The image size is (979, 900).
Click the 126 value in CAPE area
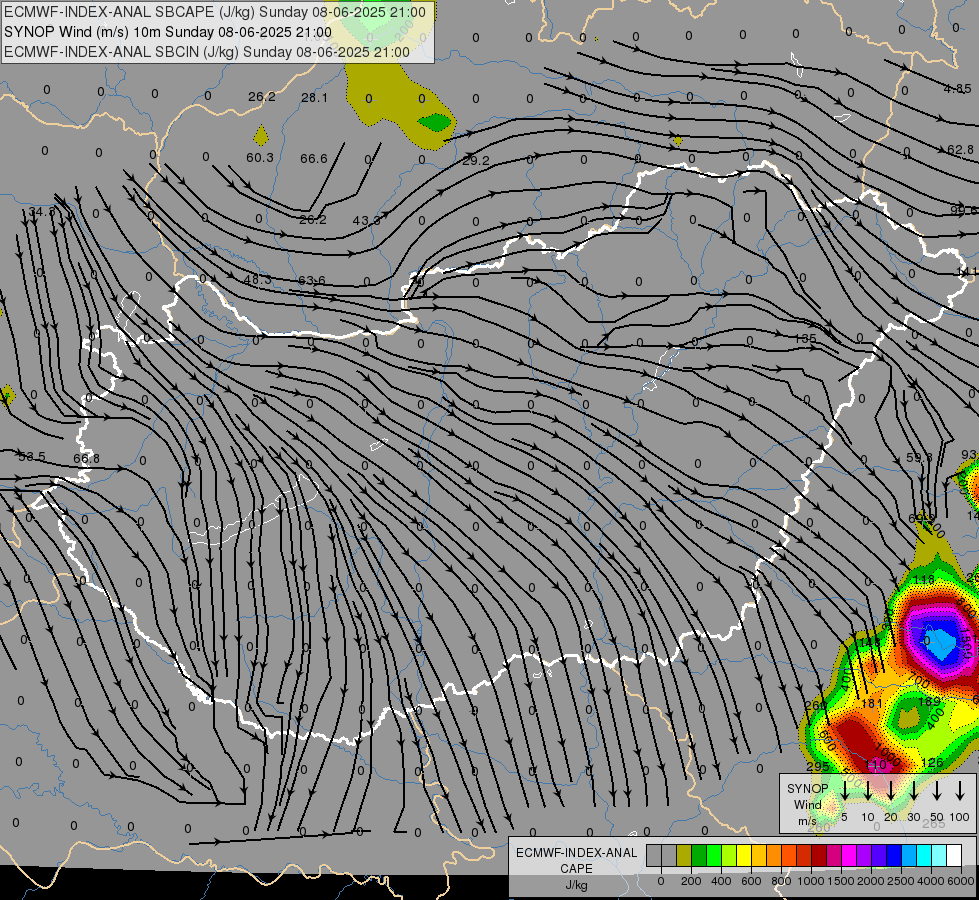(x=932, y=763)
